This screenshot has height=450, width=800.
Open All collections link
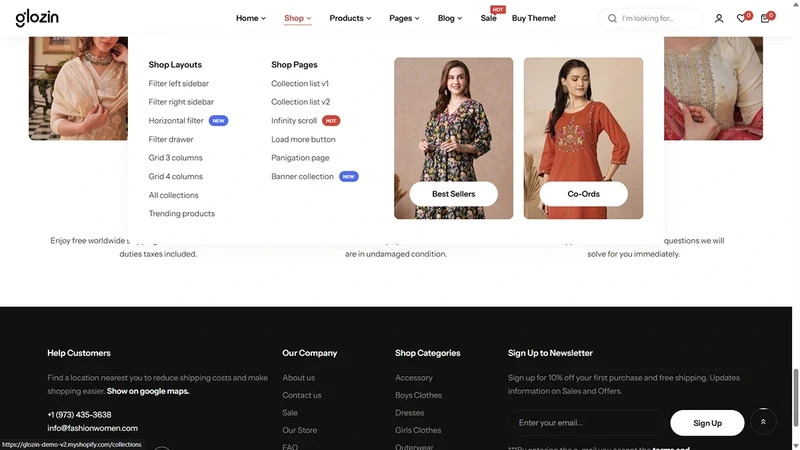(173, 195)
